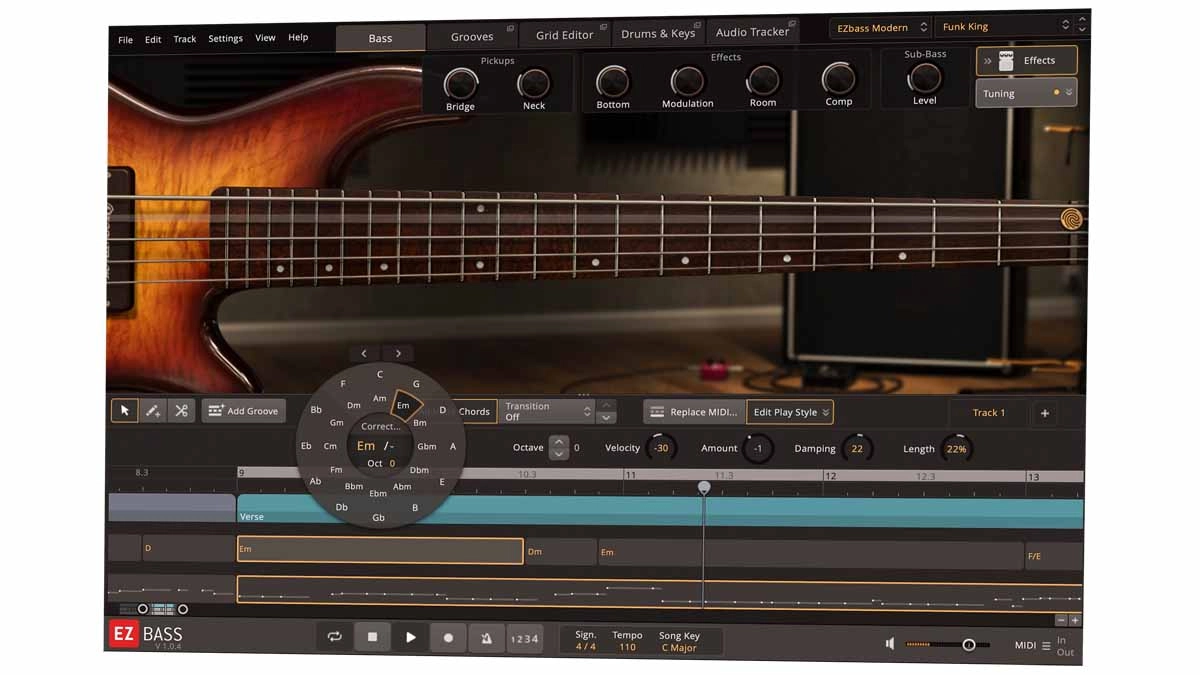Screen dimensions: 1200x675
Task: Open the File menu
Action: [x=125, y=40]
